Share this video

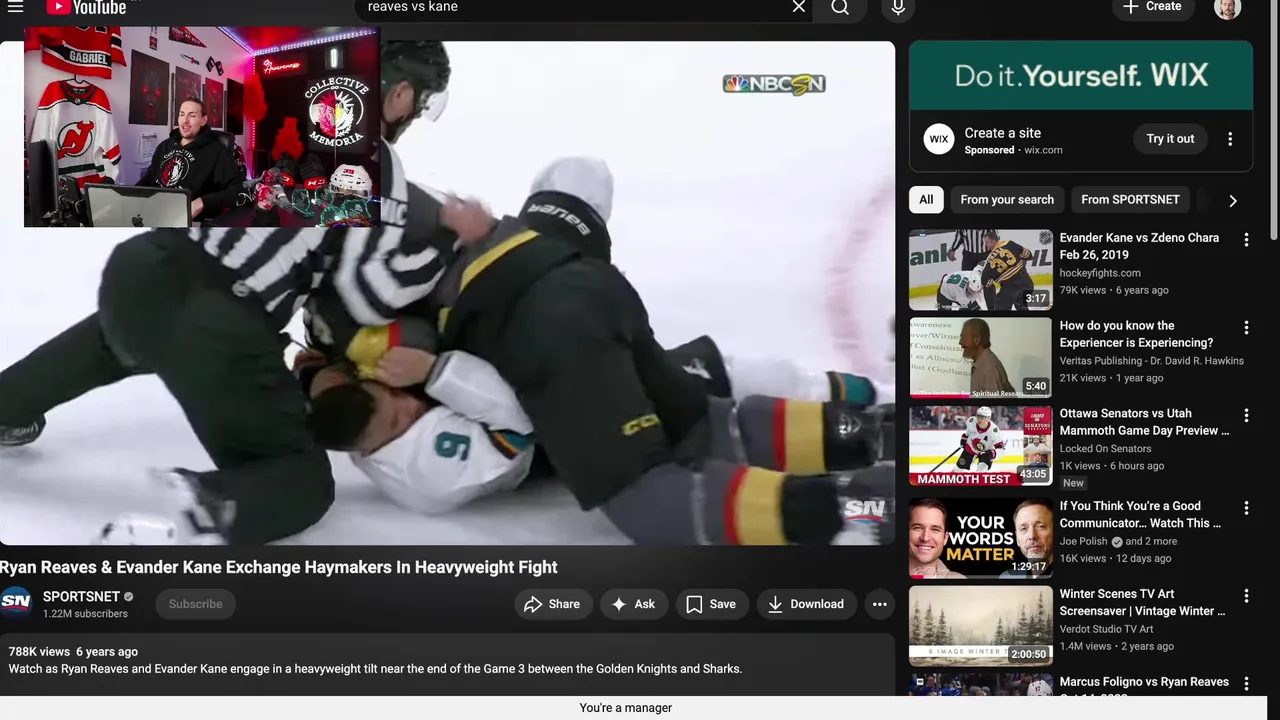552,604
